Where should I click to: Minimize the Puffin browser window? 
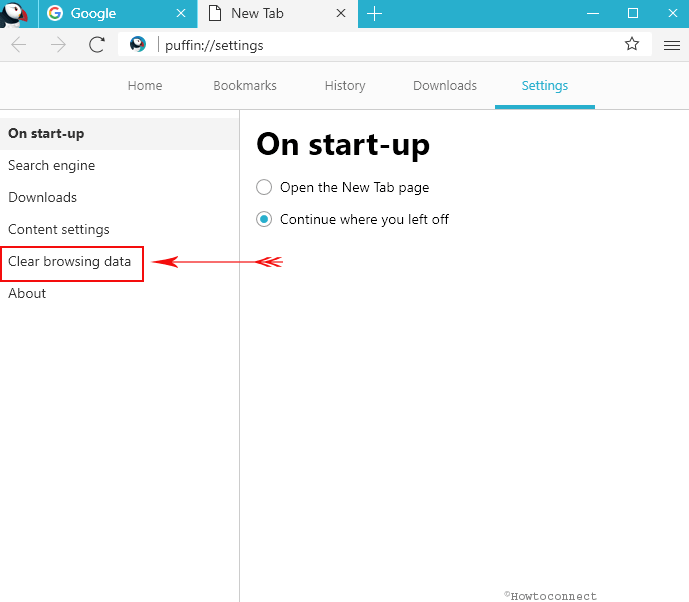(x=593, y=14)
